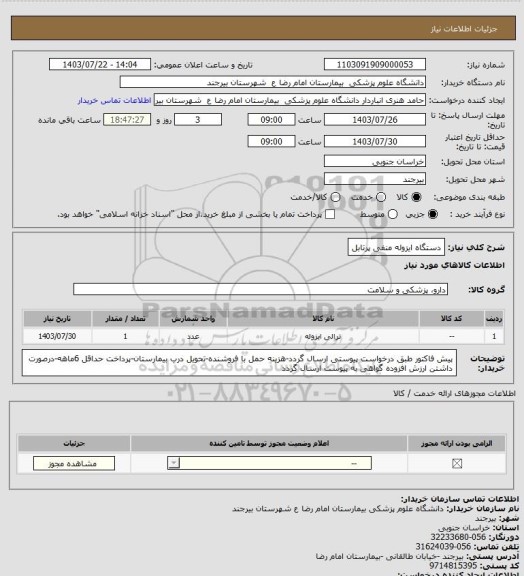
Task: Click the ترالی ایزوله item name cell
Action: pyautogui.click(x=323, y=336)
